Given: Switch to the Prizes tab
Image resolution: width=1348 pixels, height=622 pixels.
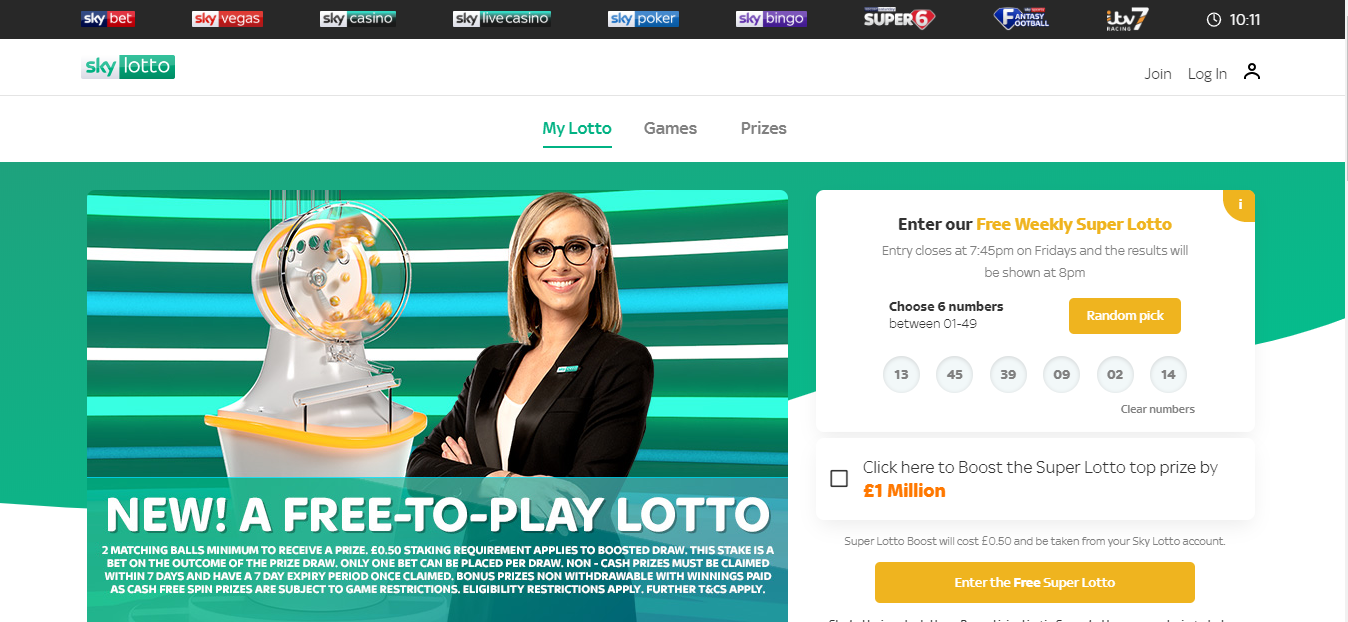Looking at the screenshot, I should pyautogui.click(x=764, y=128).
